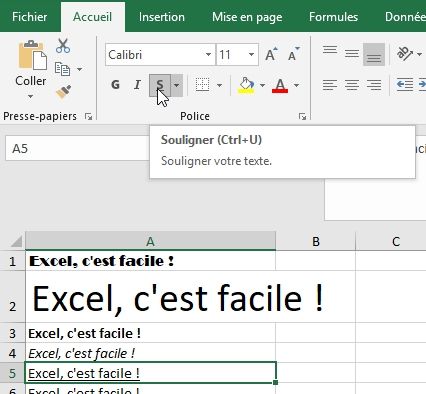Open text orientation dropdown arrow

point(419,54)
